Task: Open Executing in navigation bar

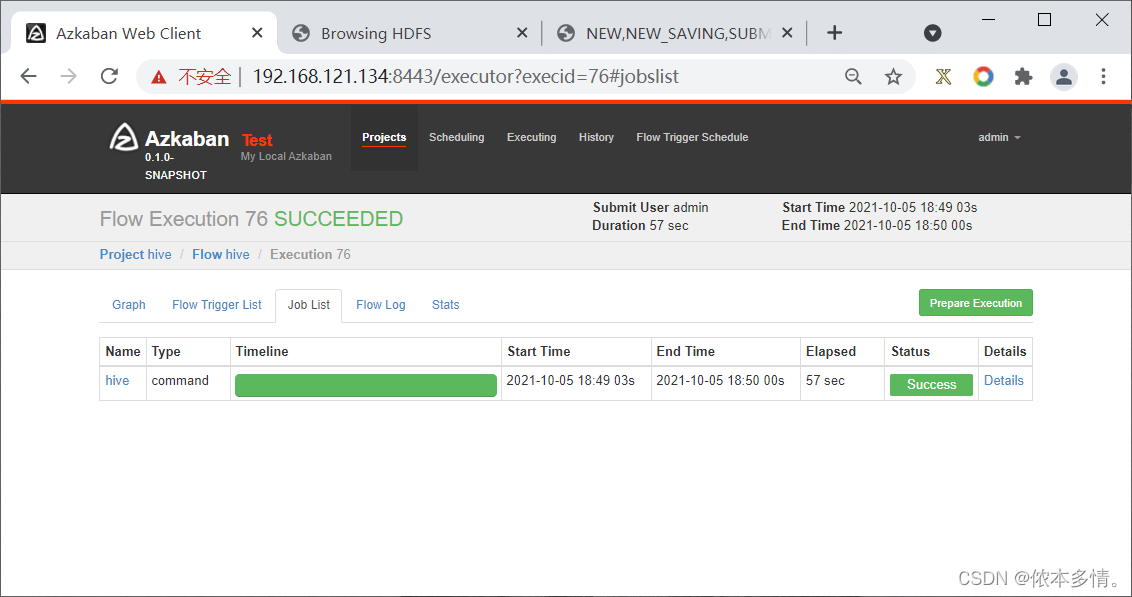Action: (x=531, y=137)
